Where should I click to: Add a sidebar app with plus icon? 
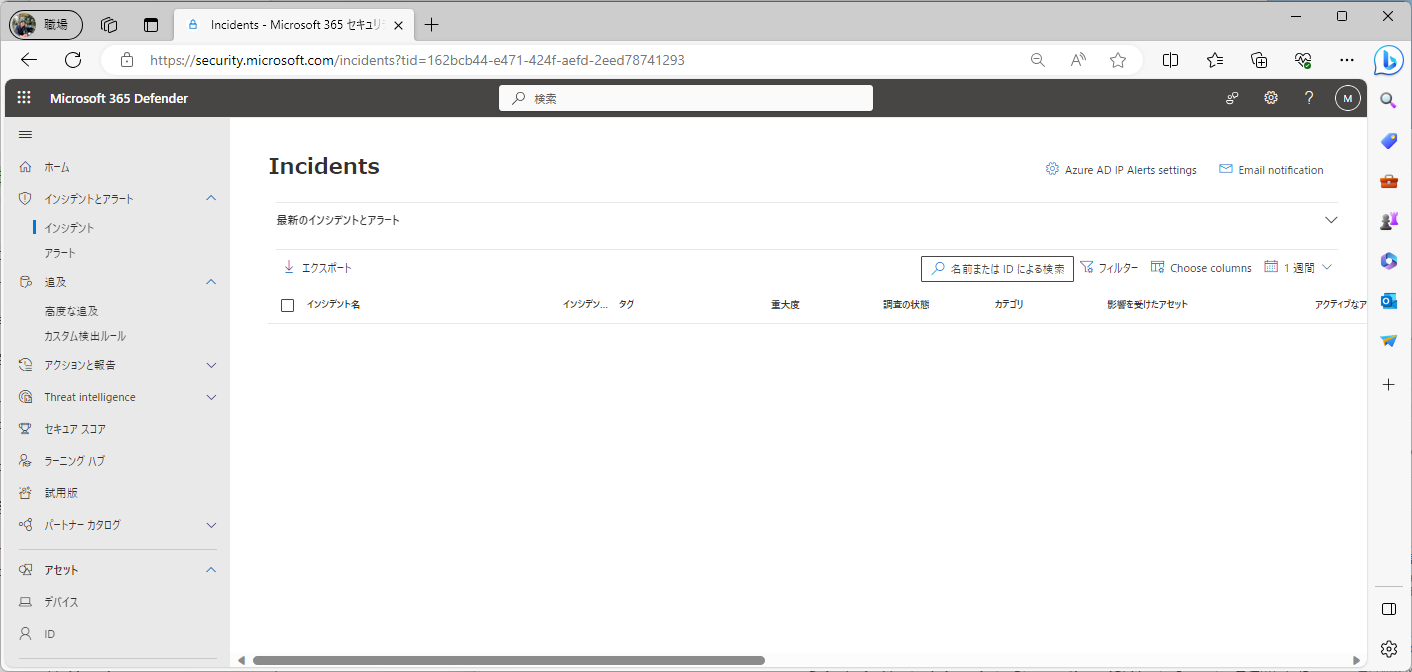[x=1388, y=384]
